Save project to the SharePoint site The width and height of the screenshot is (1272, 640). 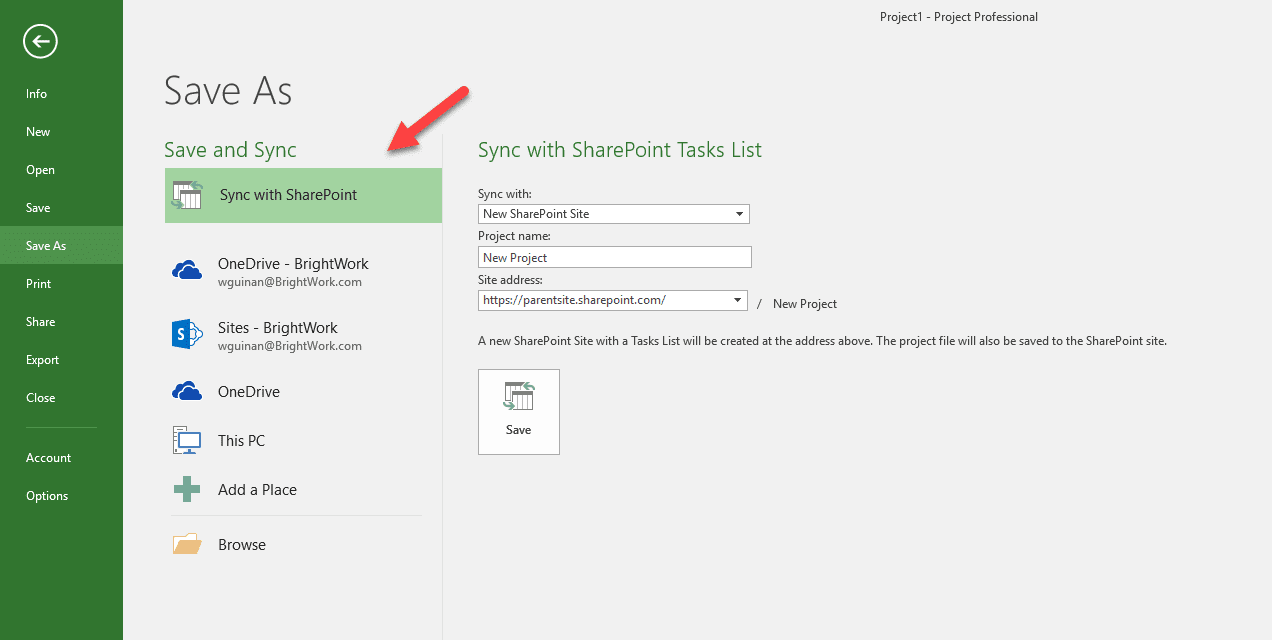pos(519,412)
